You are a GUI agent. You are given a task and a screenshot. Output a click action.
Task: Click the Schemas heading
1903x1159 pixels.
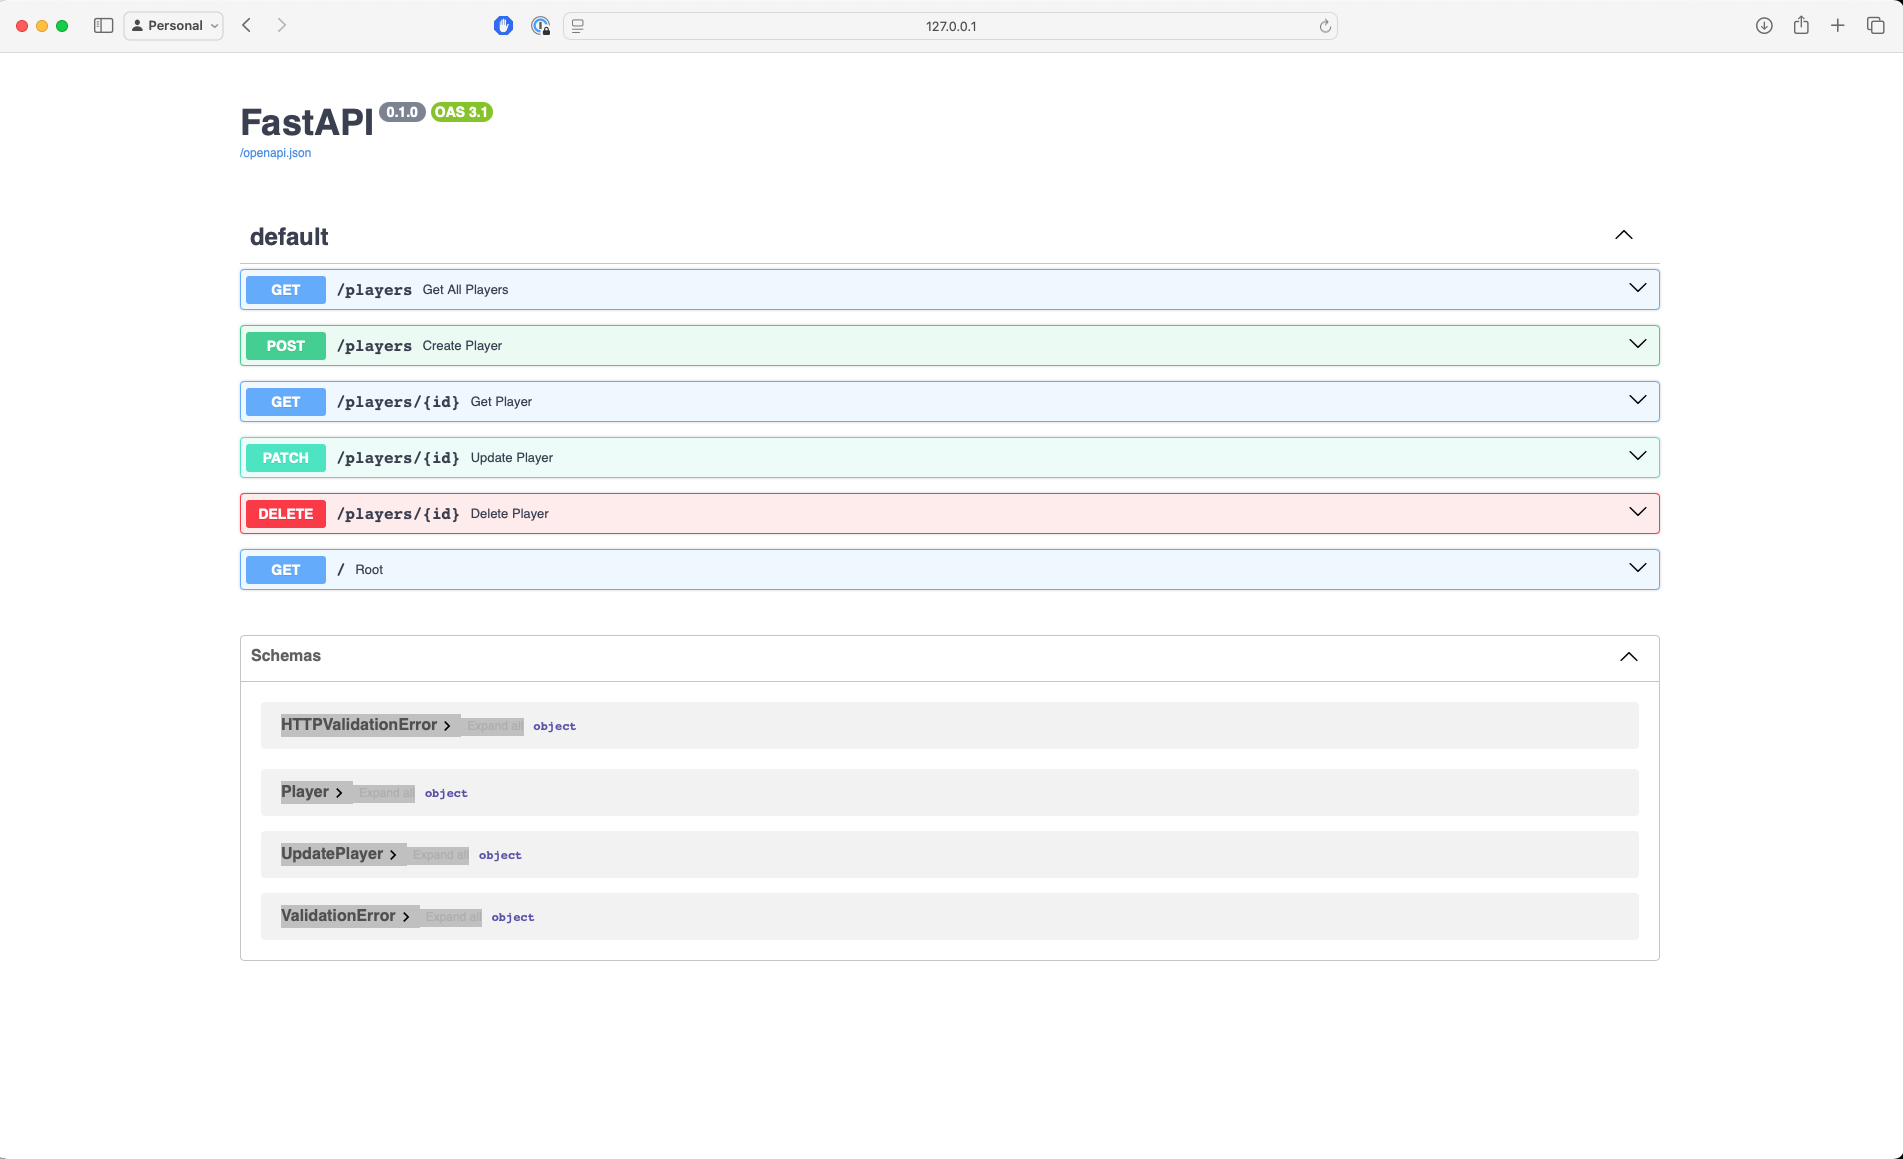(286, 656)
